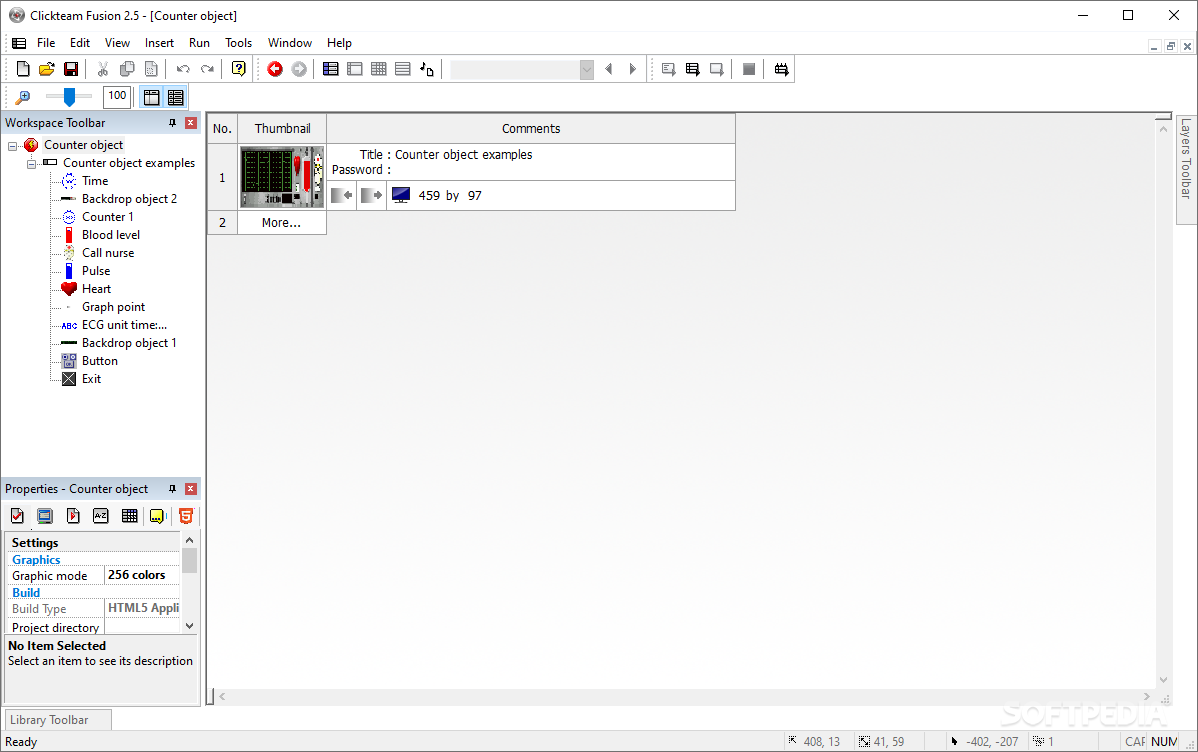
Task: Click the Run Project icon
Action: (x=669, y=69)
